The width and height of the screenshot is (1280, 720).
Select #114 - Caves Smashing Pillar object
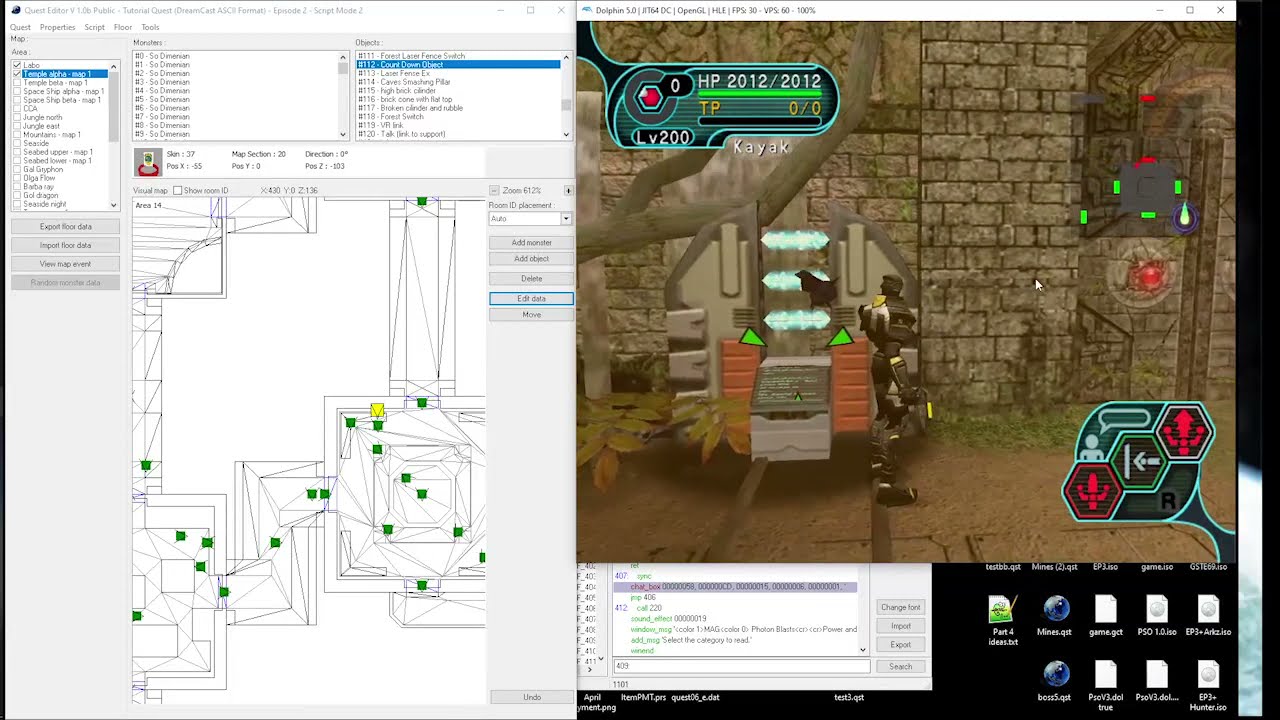458,82
